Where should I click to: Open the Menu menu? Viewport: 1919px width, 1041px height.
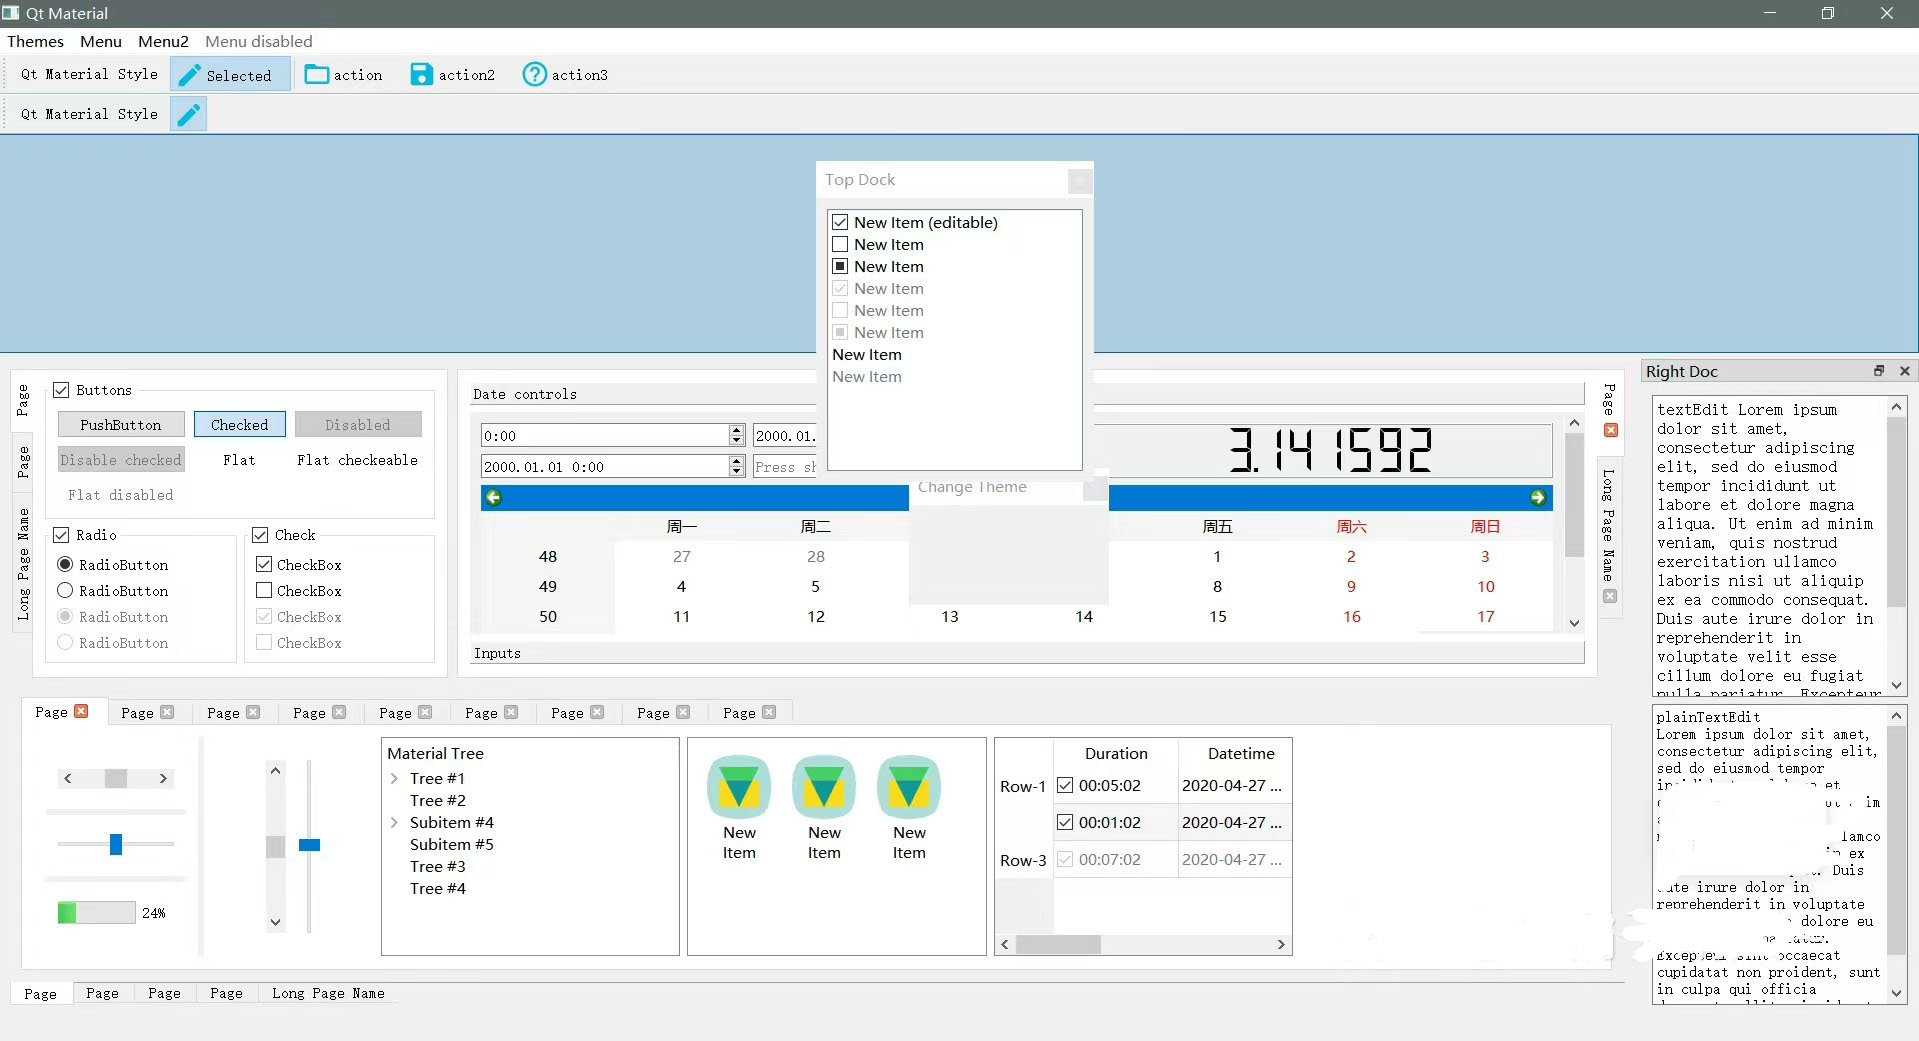coord(101,41)
